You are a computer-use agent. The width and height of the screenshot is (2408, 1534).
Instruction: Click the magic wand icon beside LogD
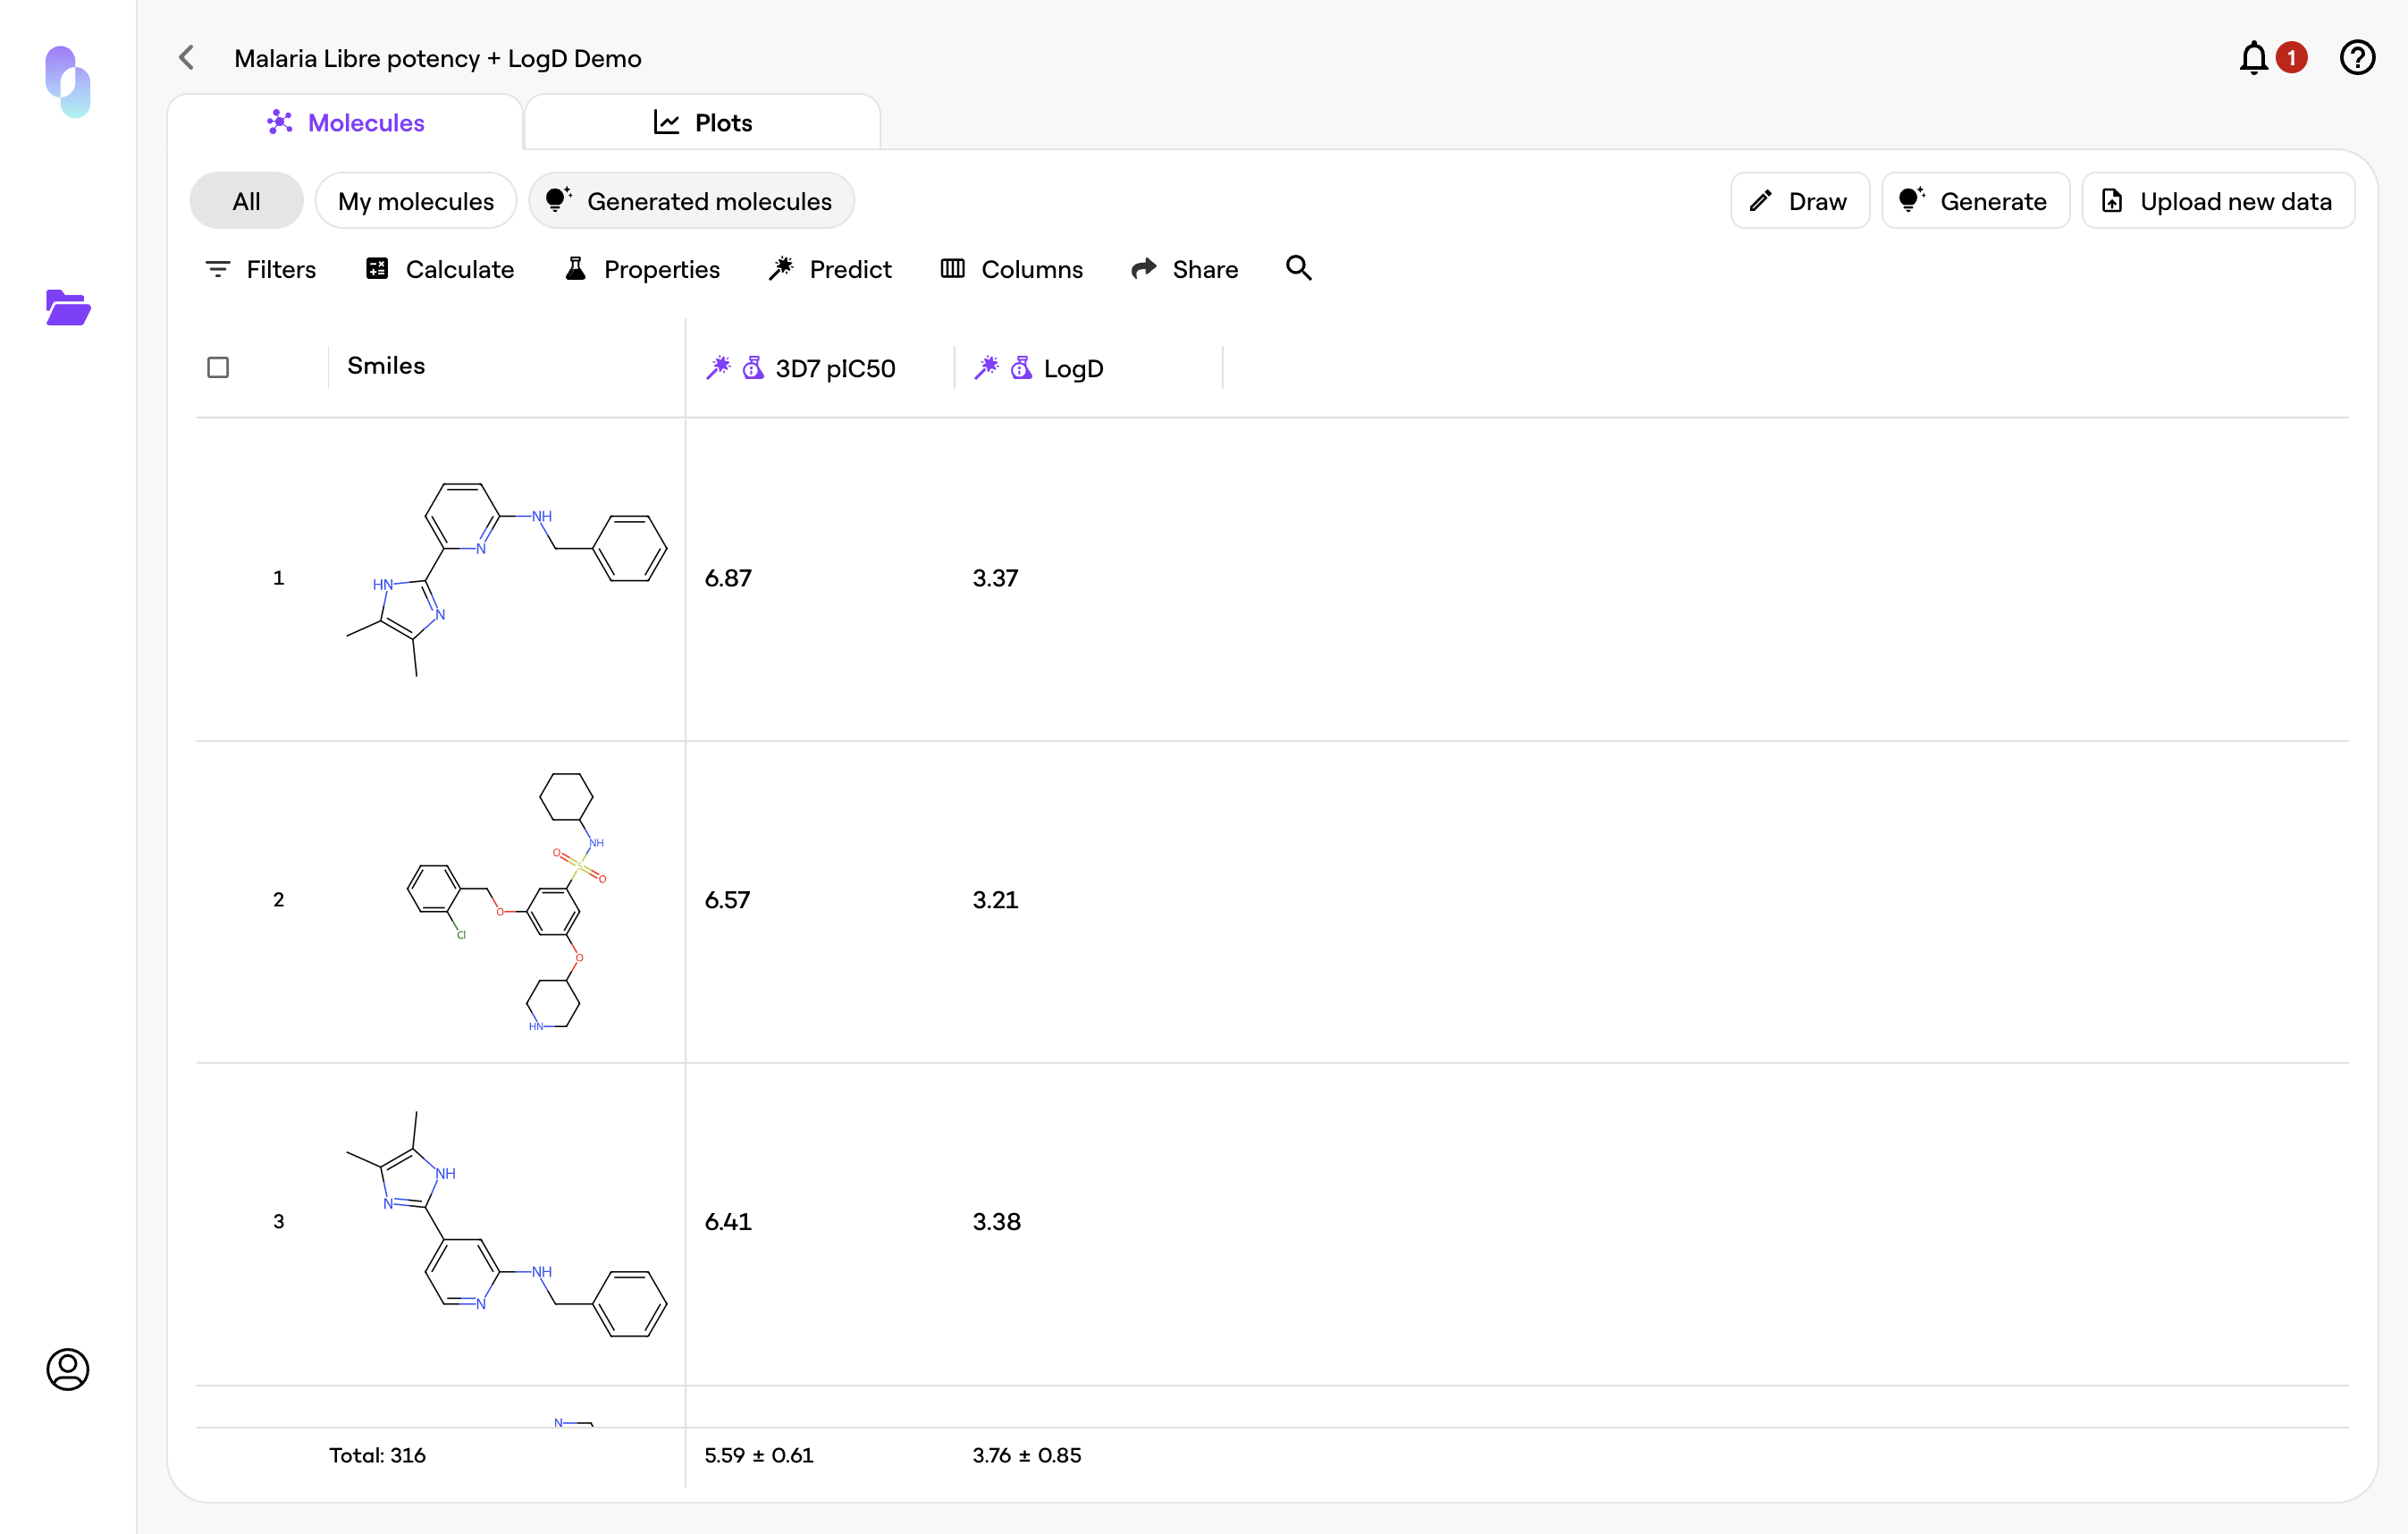pyautogui.click(x=986, y=368)
